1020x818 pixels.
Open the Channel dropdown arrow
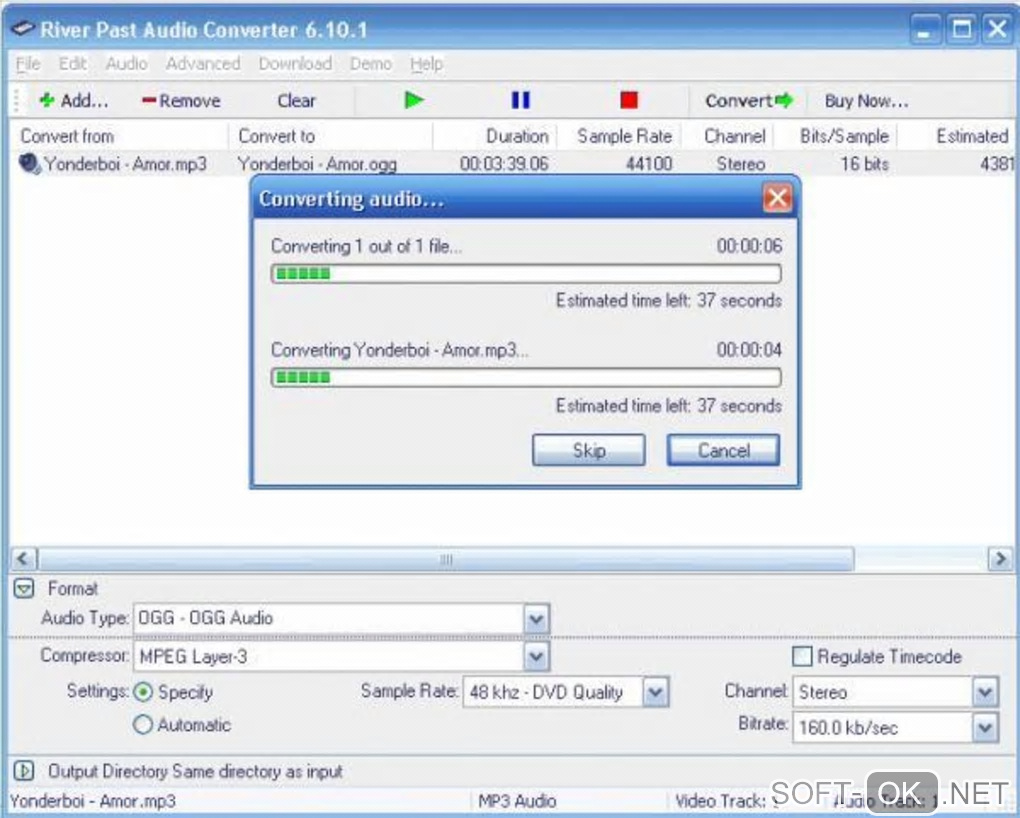(985, 692)
